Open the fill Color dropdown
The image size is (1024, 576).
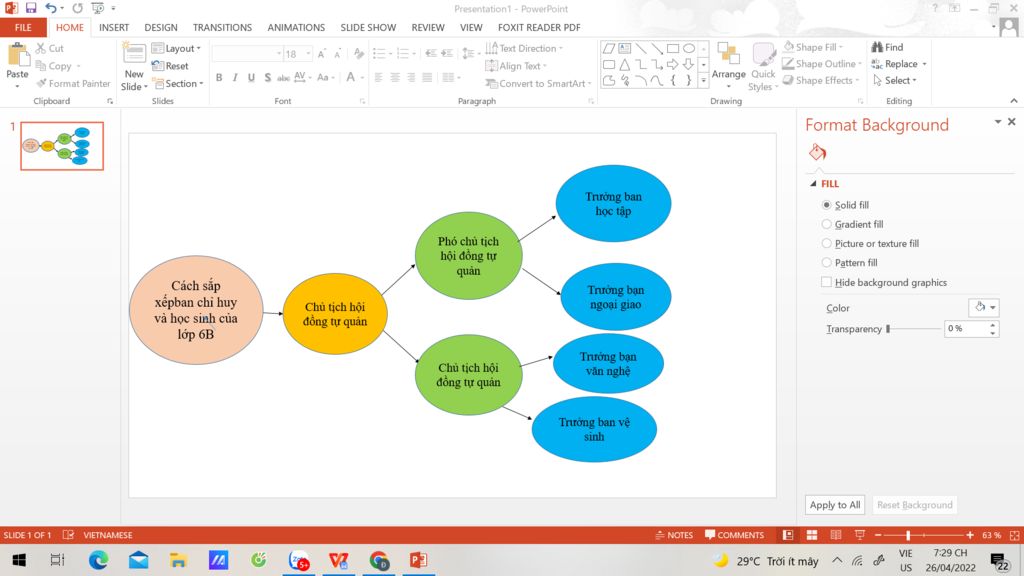984,308
